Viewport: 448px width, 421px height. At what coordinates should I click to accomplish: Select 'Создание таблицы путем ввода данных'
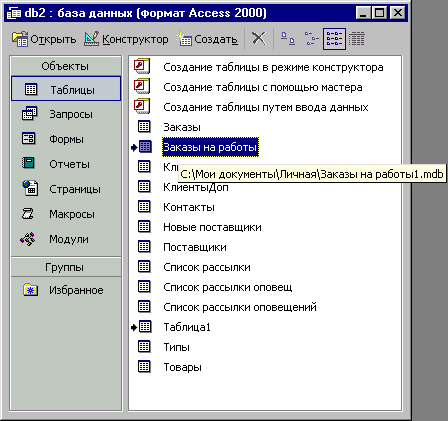266,107
